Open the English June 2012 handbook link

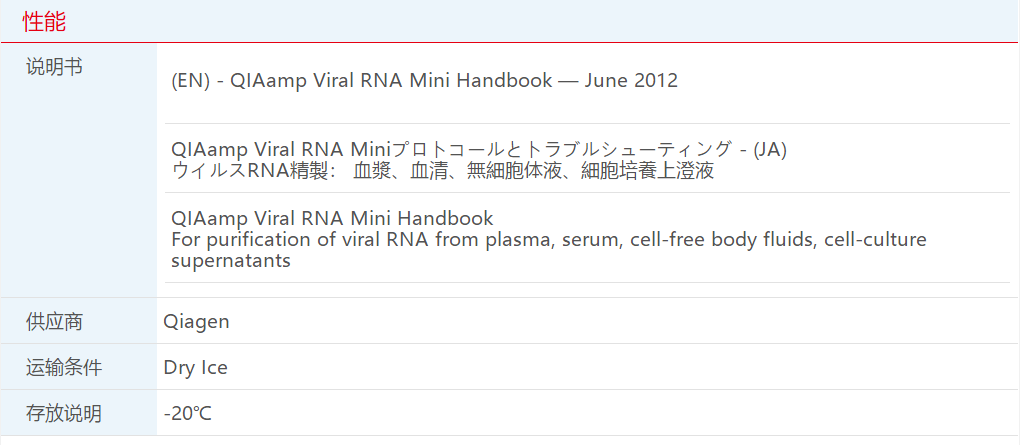[x=424, y=81]
